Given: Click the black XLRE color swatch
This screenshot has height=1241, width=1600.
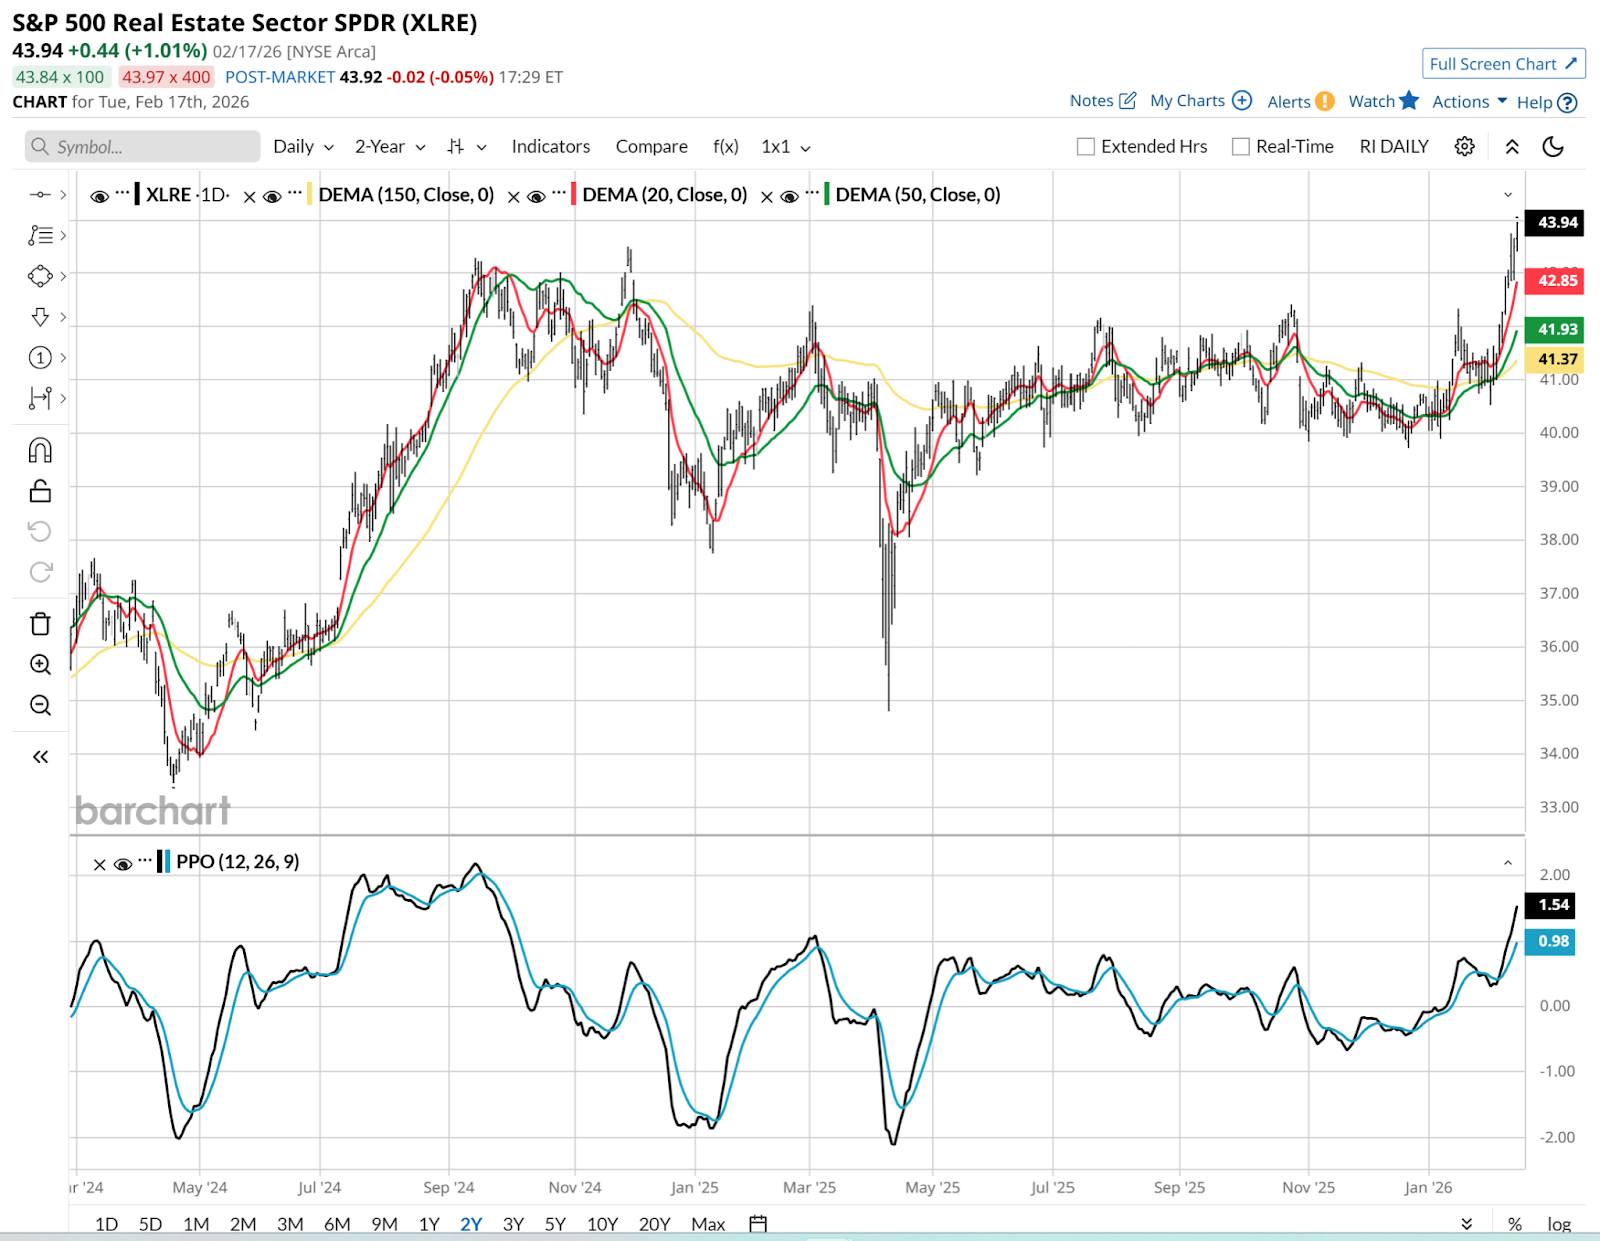Looking at the screenshot, I should tap(138, 194).
